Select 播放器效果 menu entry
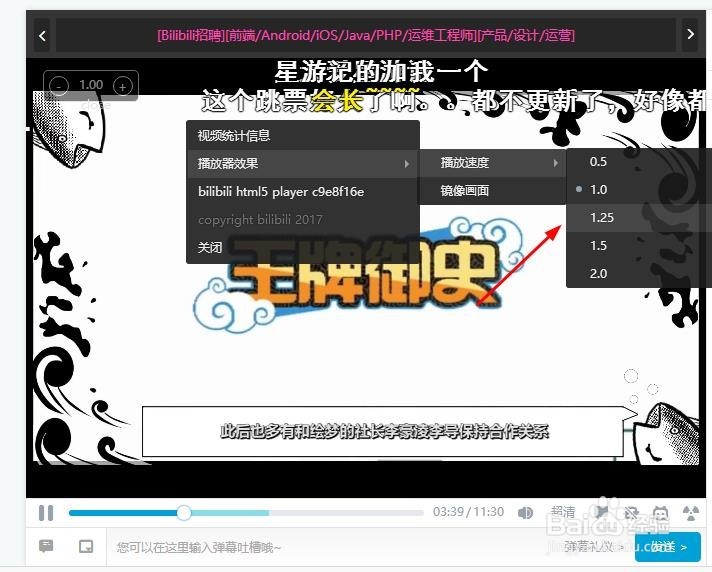Screen dimensions: 712x572 [303, 163]
